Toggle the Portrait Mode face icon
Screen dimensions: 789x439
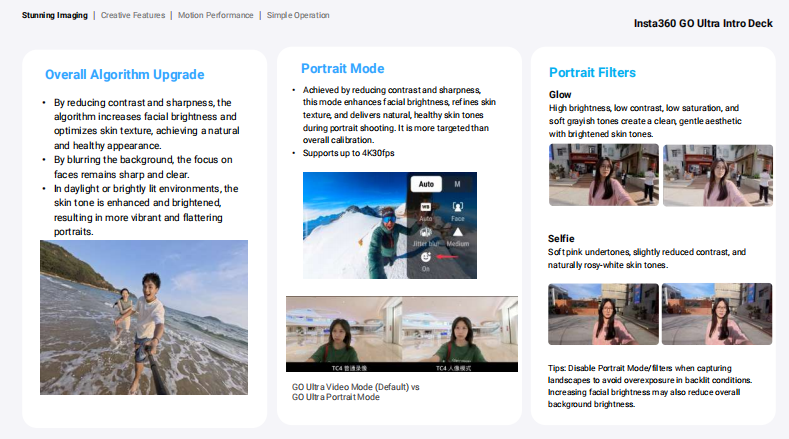click(x=426, y=258)
